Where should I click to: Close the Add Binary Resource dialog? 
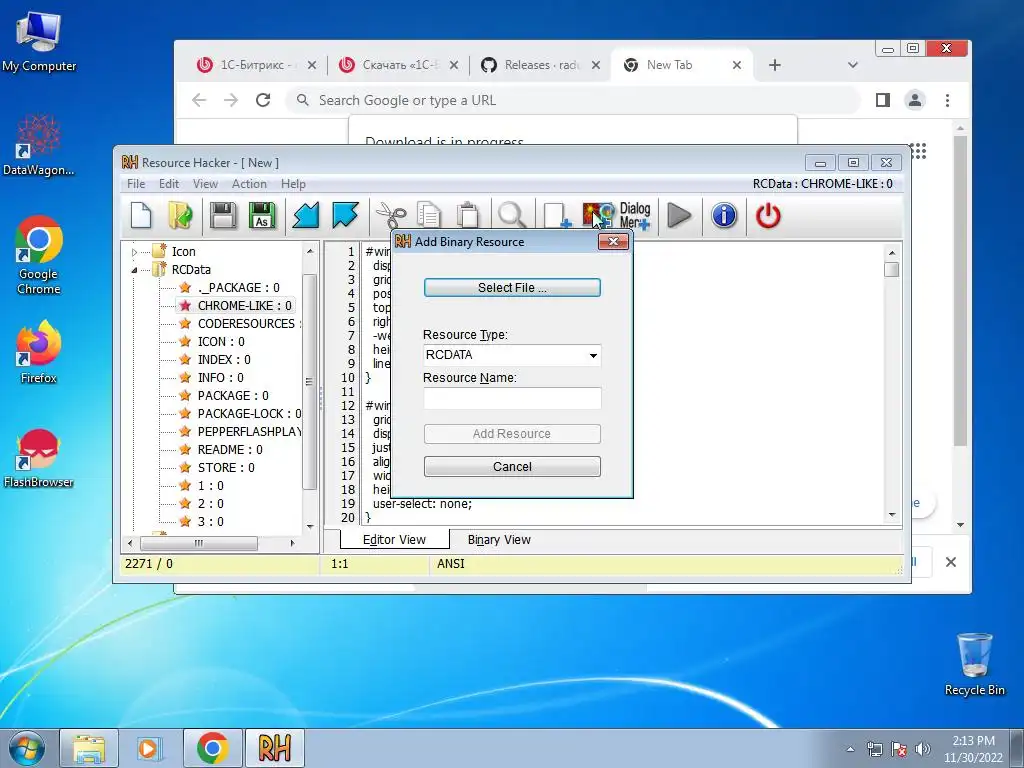(613, 242)
